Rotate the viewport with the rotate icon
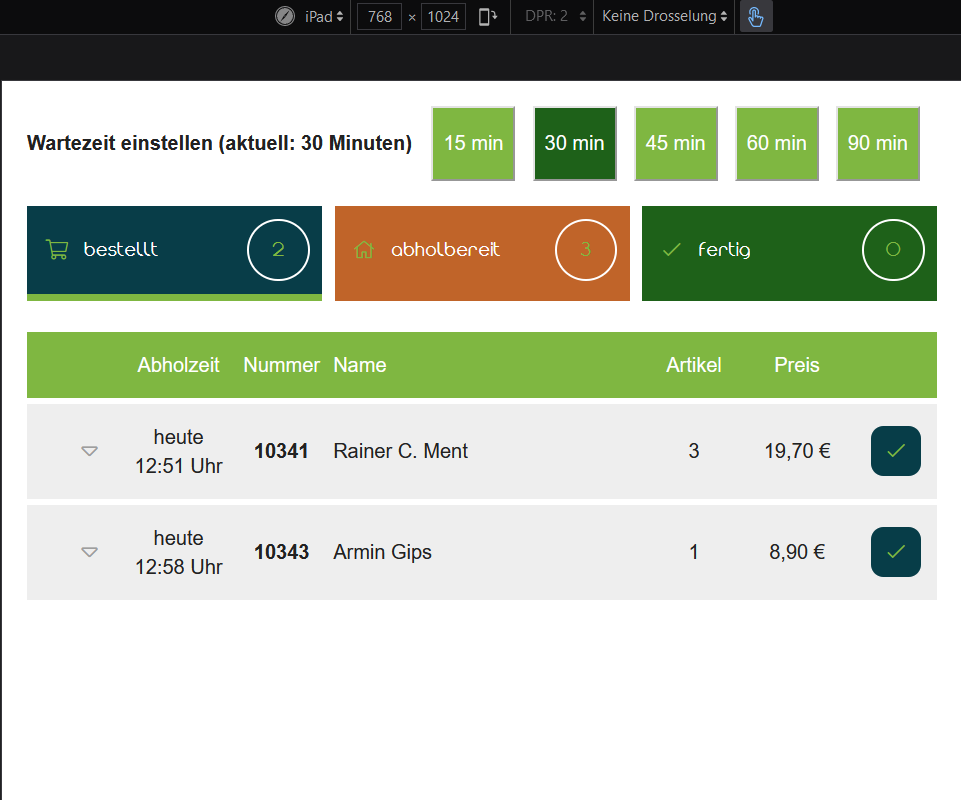961x800 pixels. (x=488, y=17)
